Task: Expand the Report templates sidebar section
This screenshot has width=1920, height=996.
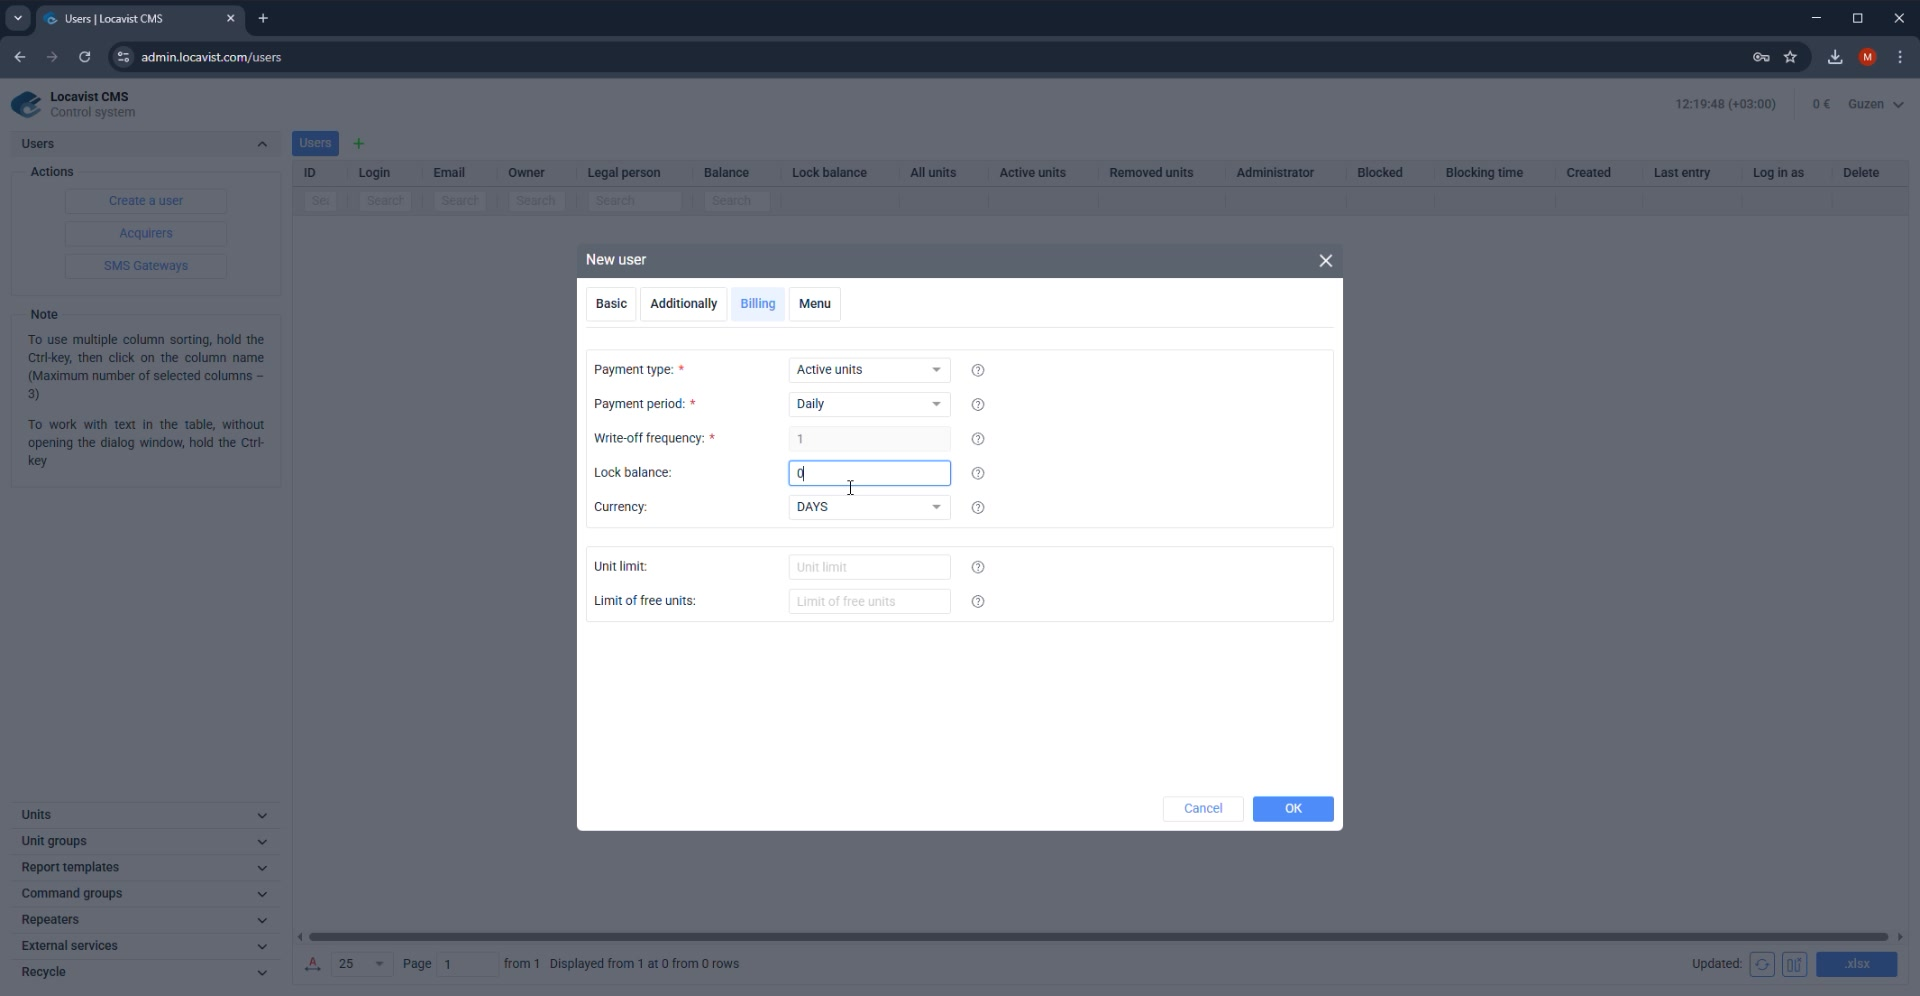Action: click(x=145, y=867)
